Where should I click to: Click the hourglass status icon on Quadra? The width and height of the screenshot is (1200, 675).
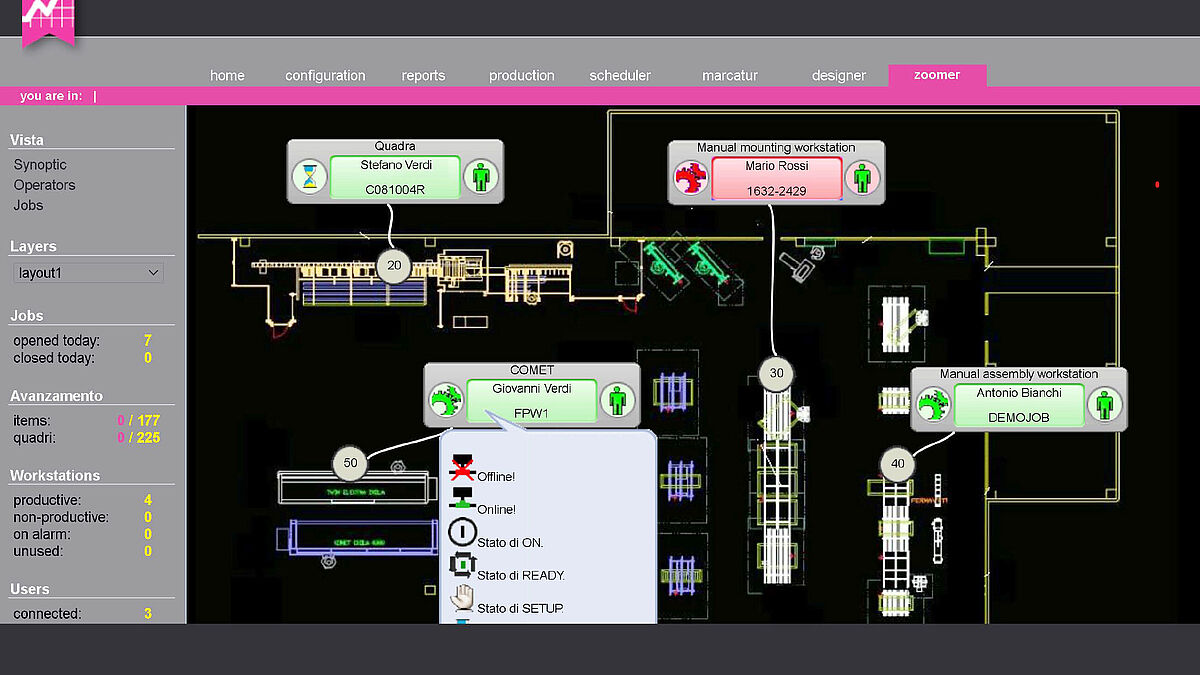coord(311,178)
